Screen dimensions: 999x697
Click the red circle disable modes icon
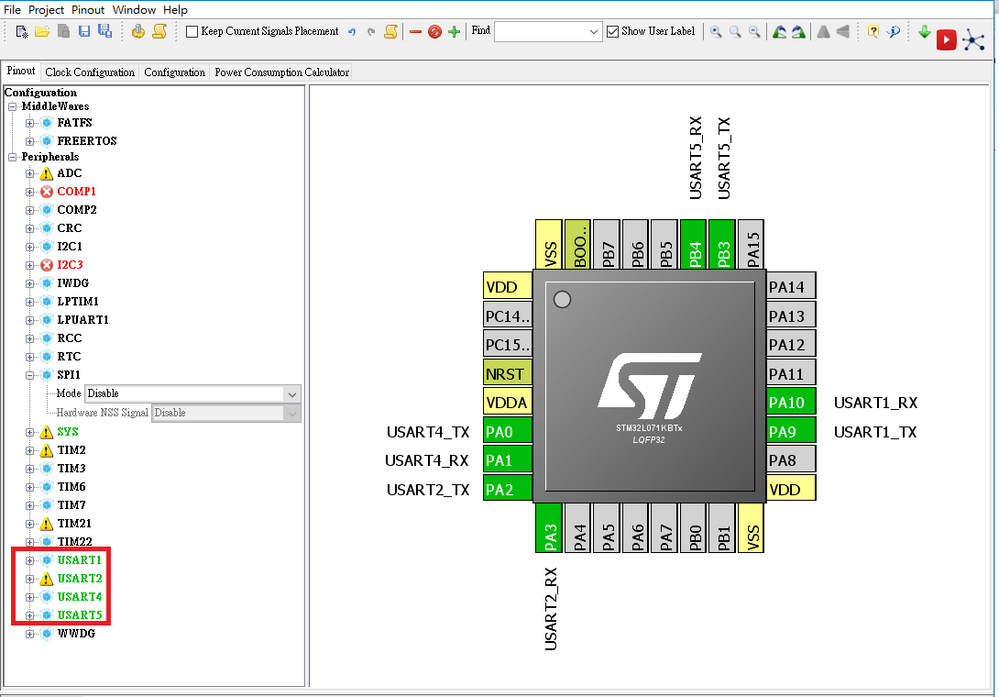coord(435,32)
